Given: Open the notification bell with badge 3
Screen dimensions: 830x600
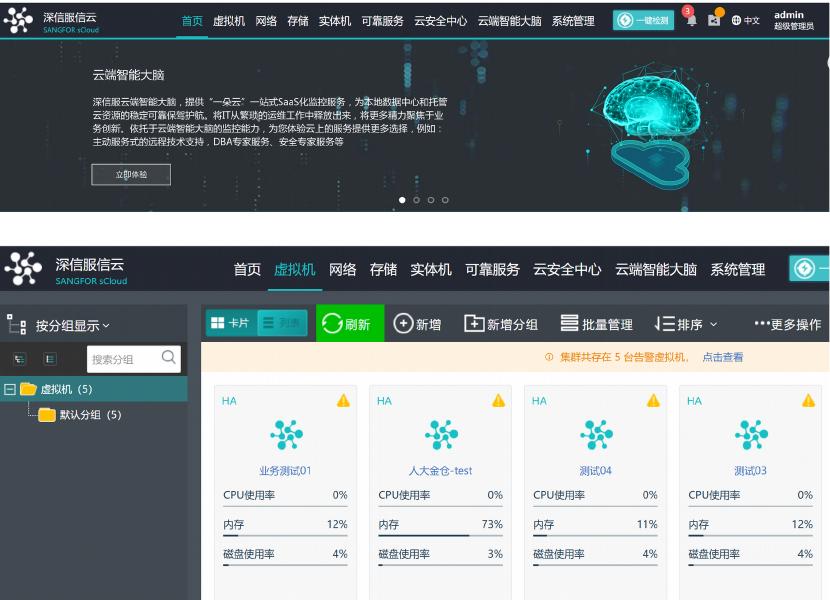Looking at the screenshot, I should click(x=691, y=21).
